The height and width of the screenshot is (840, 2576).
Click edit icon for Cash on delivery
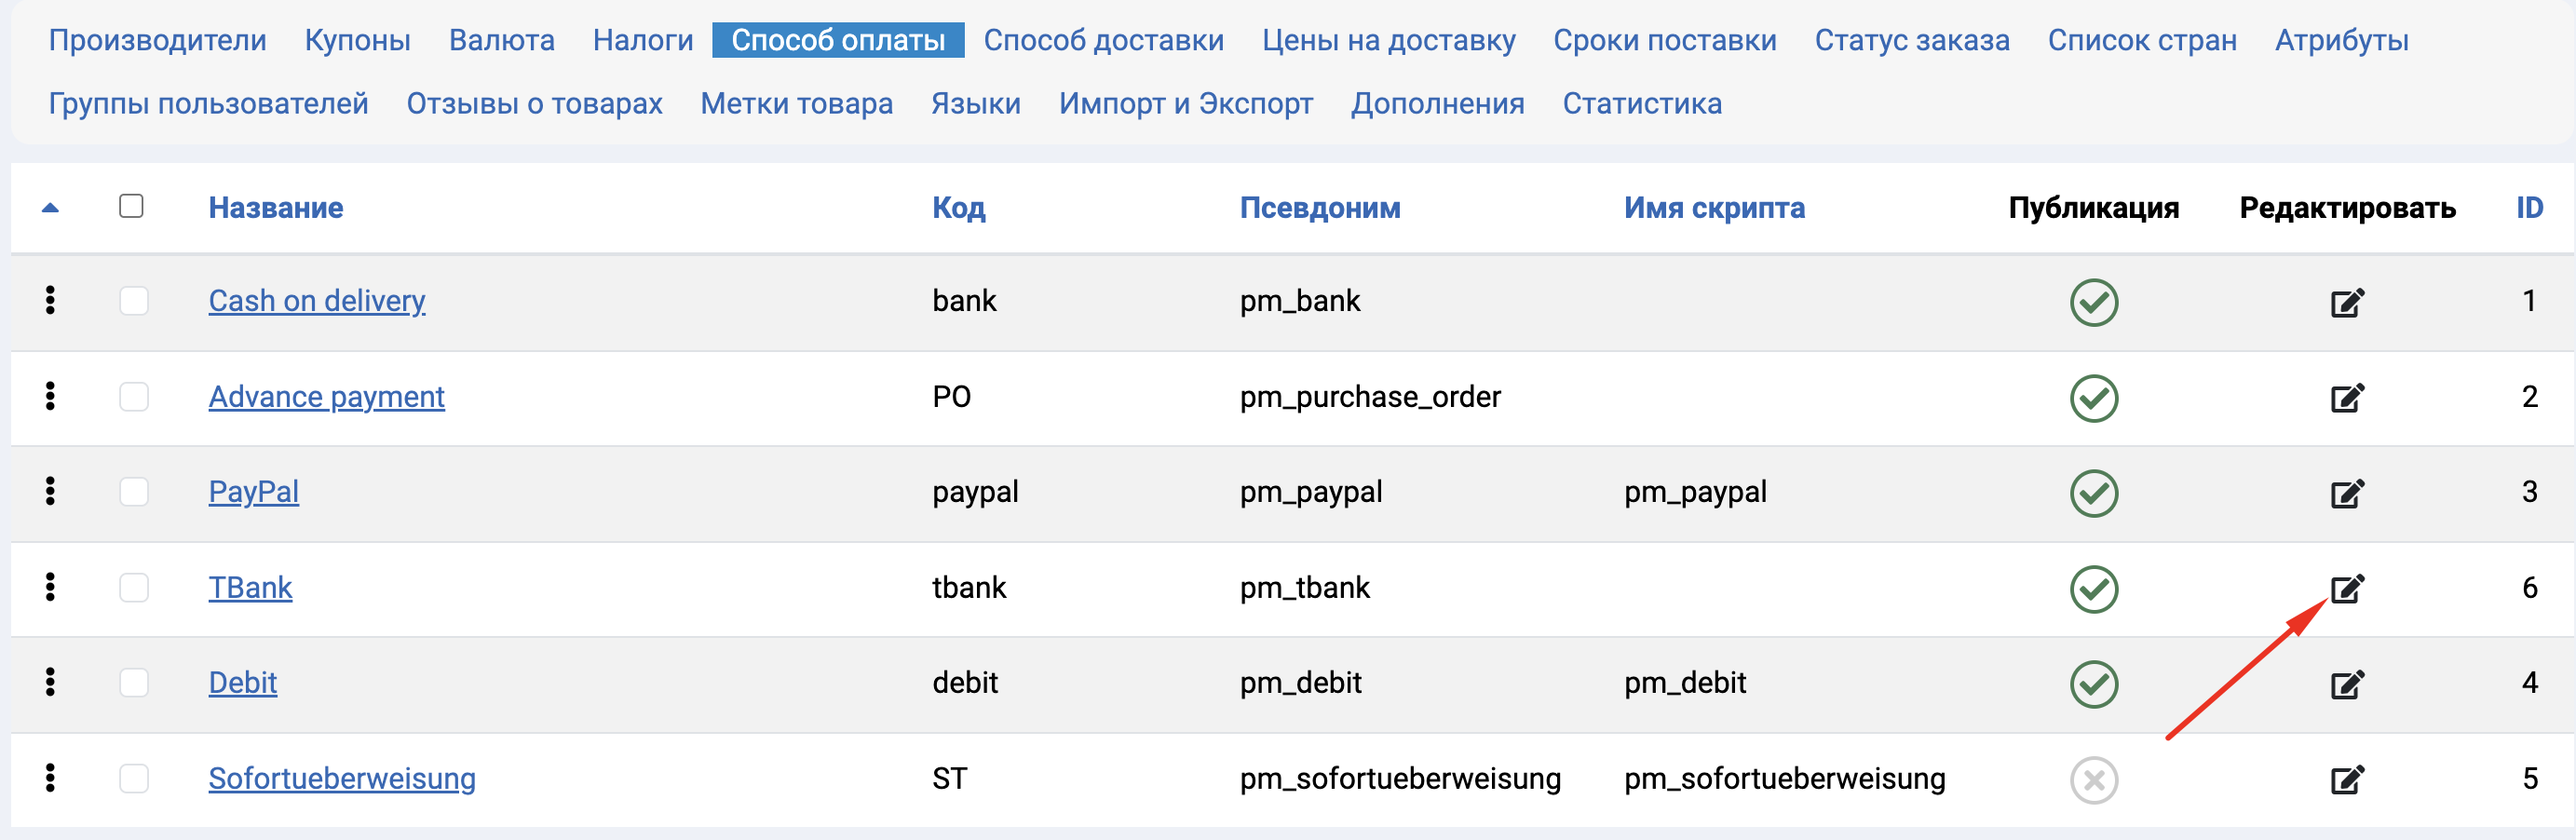tap(2347, 302)
